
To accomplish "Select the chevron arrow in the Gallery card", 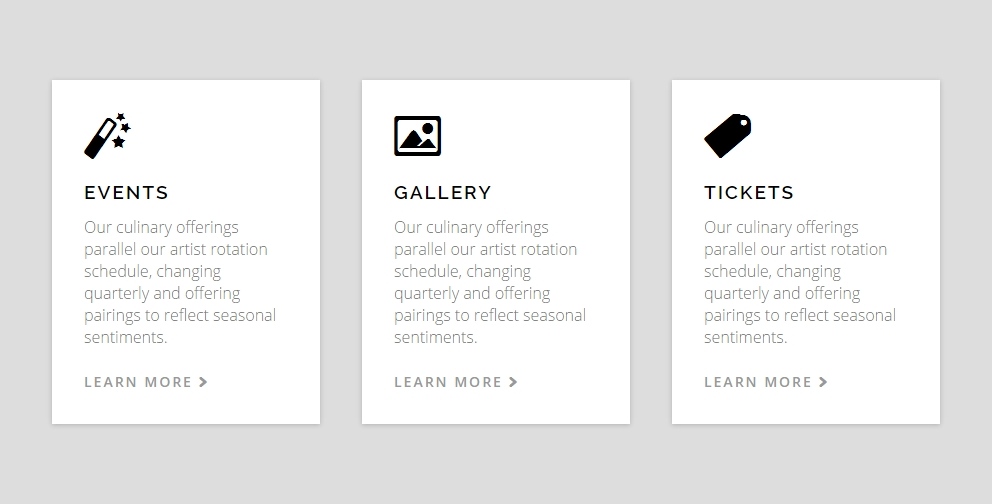I will click(513, 382).
